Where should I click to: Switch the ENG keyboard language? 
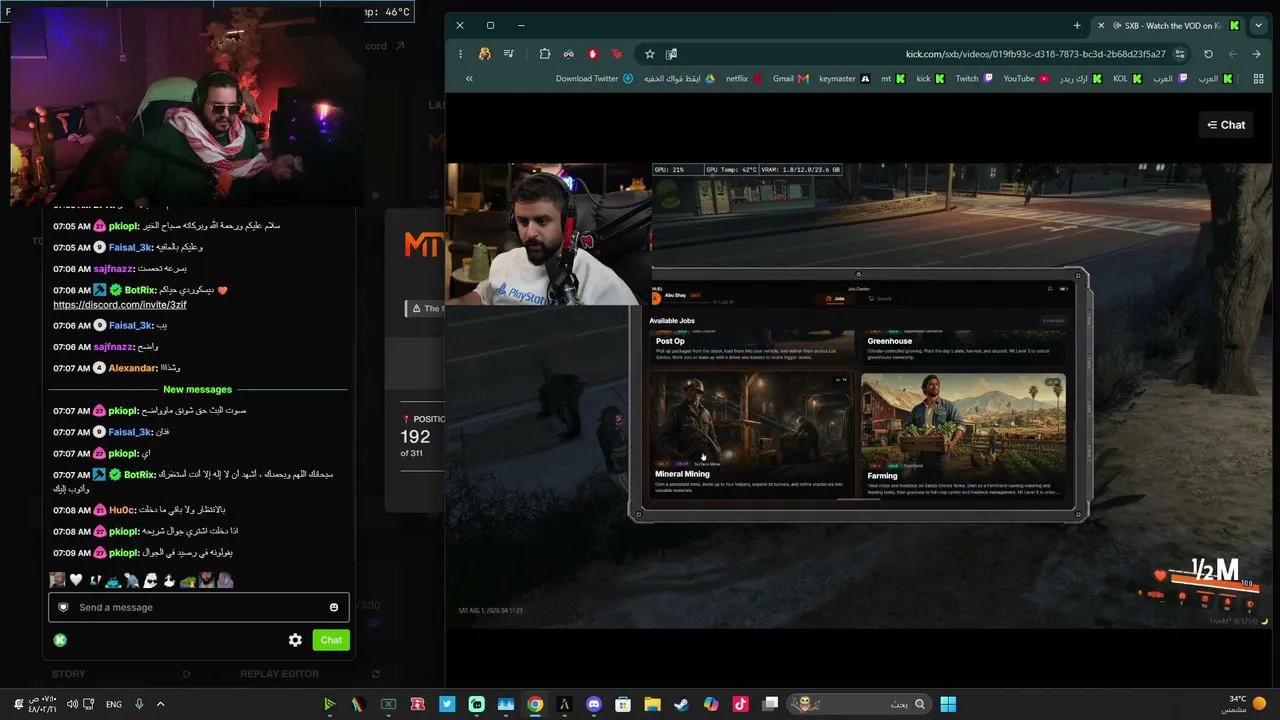114,704
